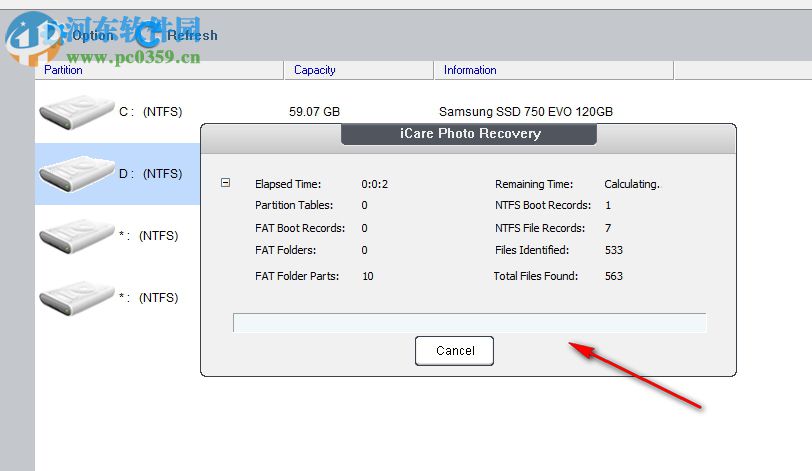Select the first unlabeled NTFS drive icon
812x471 pixels.
click(x=77, y=236)
